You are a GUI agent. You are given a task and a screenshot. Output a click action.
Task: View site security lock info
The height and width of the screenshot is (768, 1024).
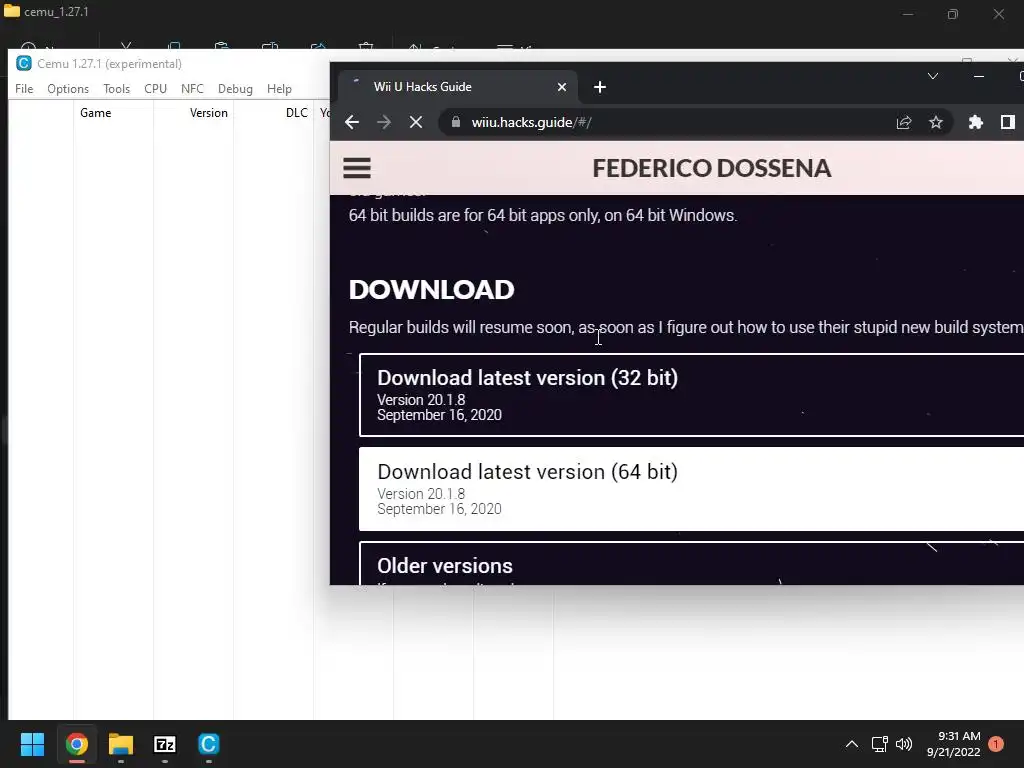tap(456, 122)
